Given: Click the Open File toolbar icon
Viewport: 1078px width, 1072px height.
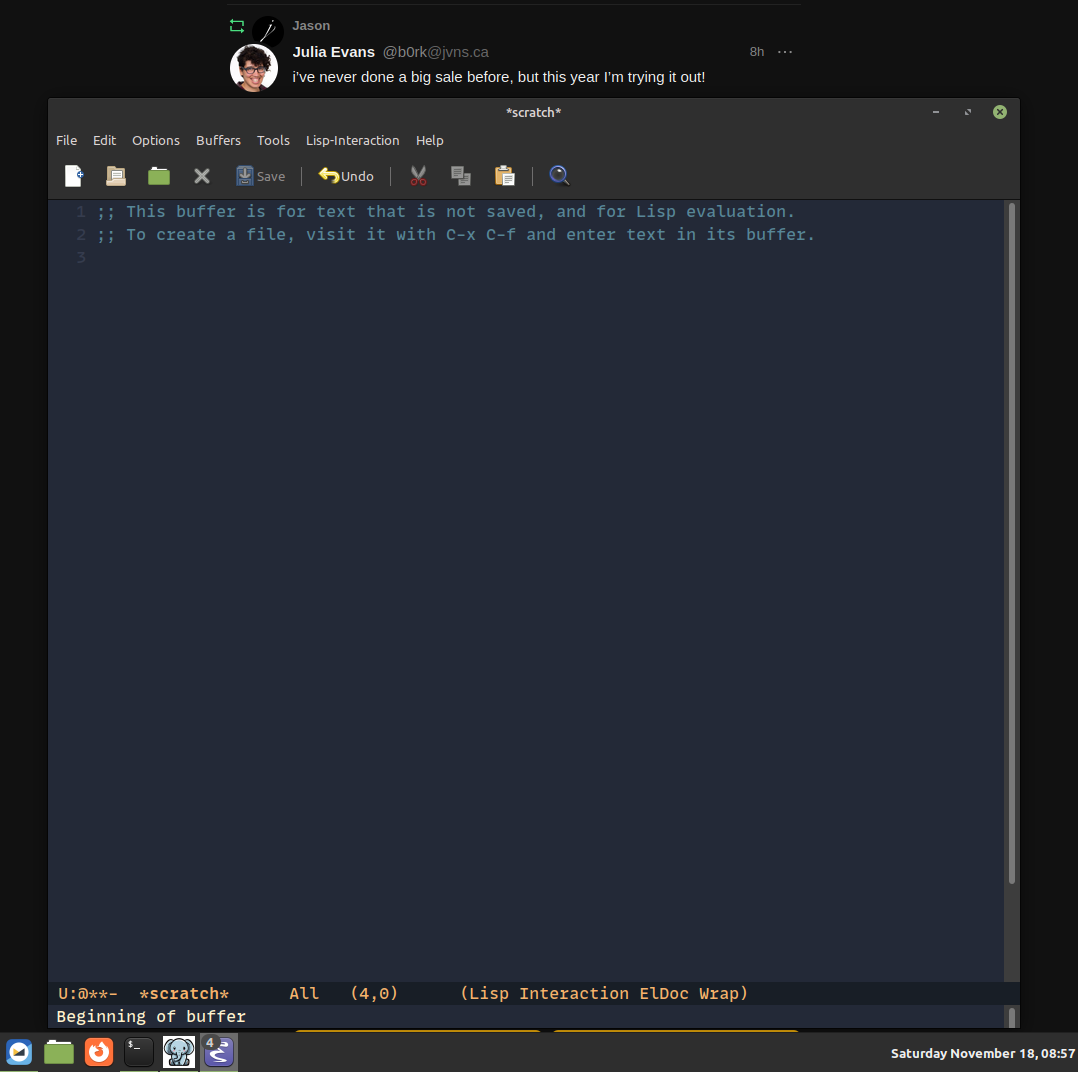Looking at the screenshot, I should point(116,176).
